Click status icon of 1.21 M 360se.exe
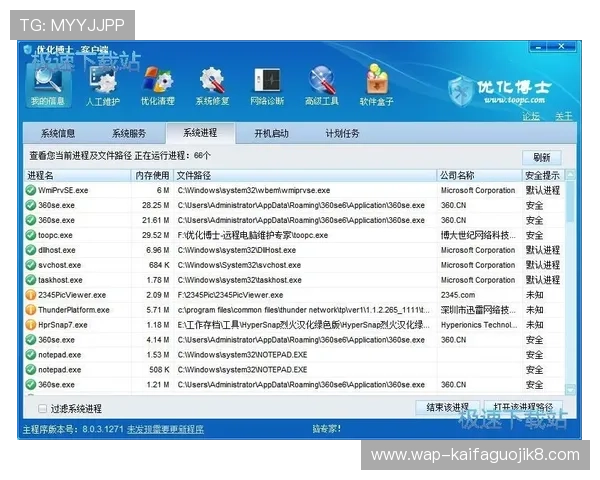The height and width of the screenshot is (480, 600). tap(31, 385)
